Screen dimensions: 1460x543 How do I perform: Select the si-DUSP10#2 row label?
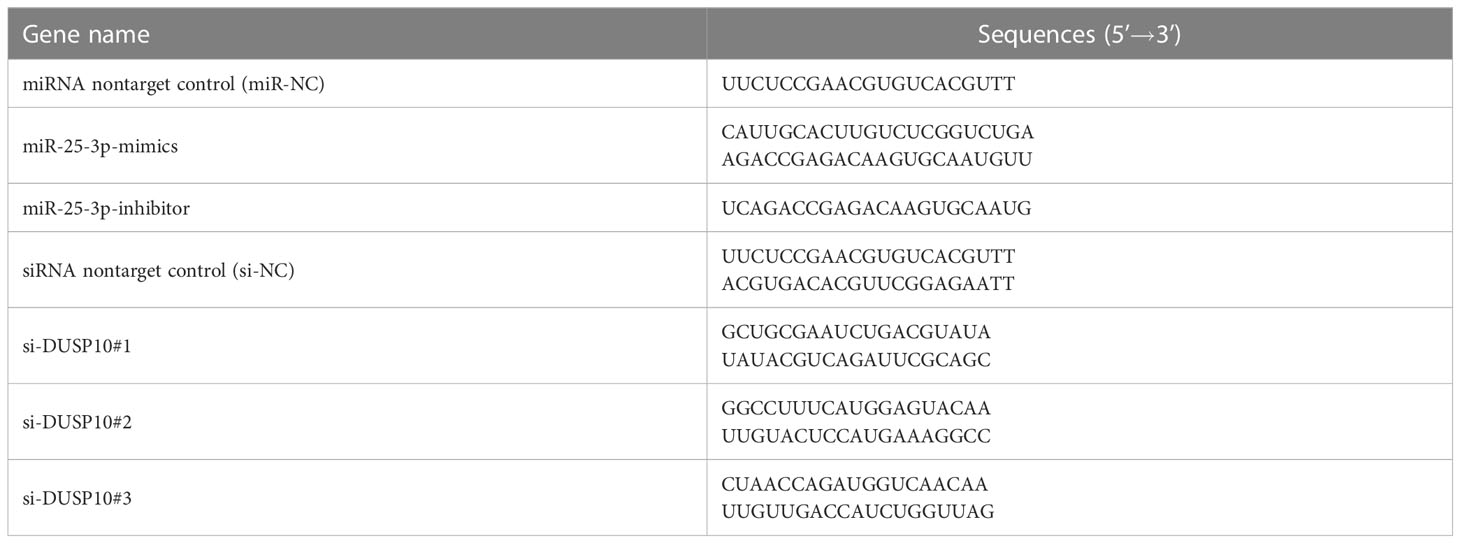(x=71, y=422)
